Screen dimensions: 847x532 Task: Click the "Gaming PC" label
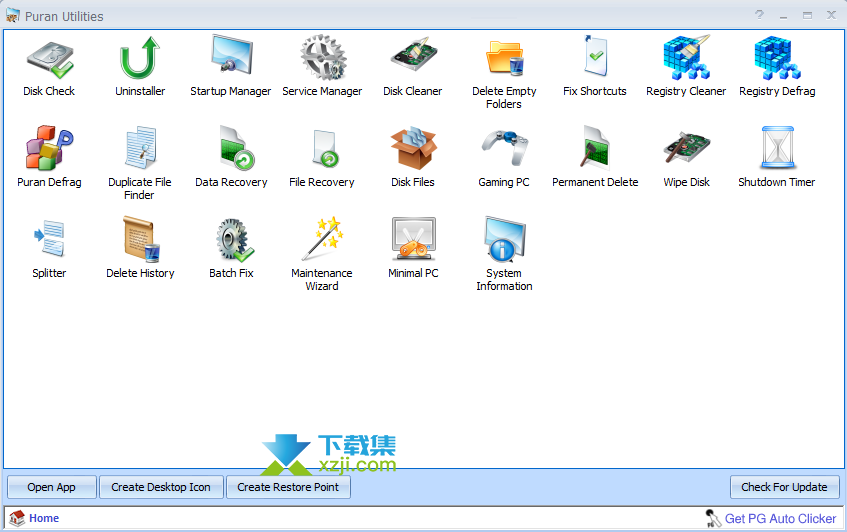503,183
